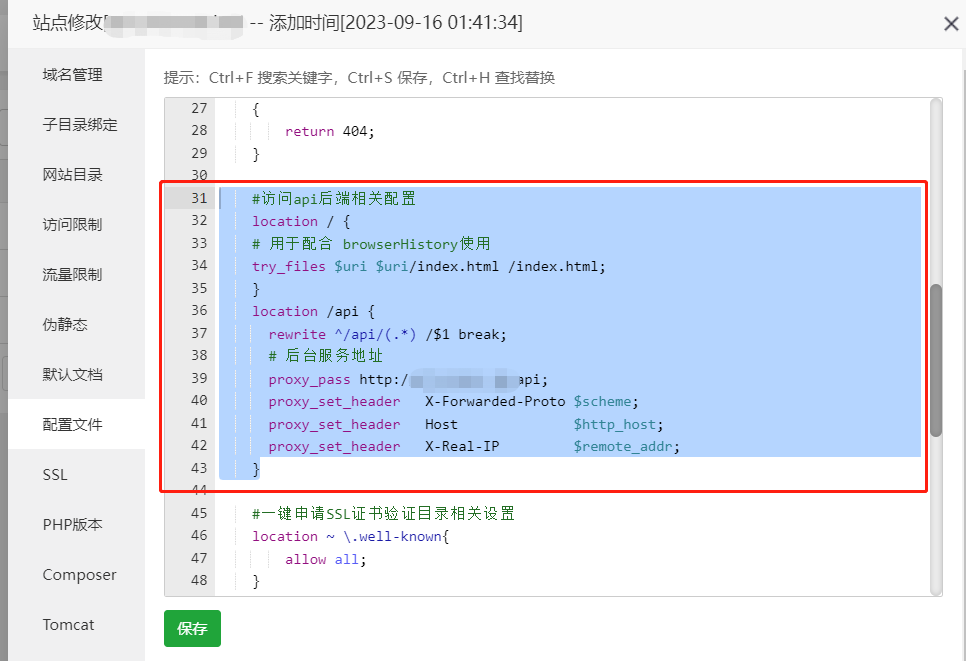Click line number 31 in the gutter
This screenshot has width=966, height=661.
[x=198, y=198]
